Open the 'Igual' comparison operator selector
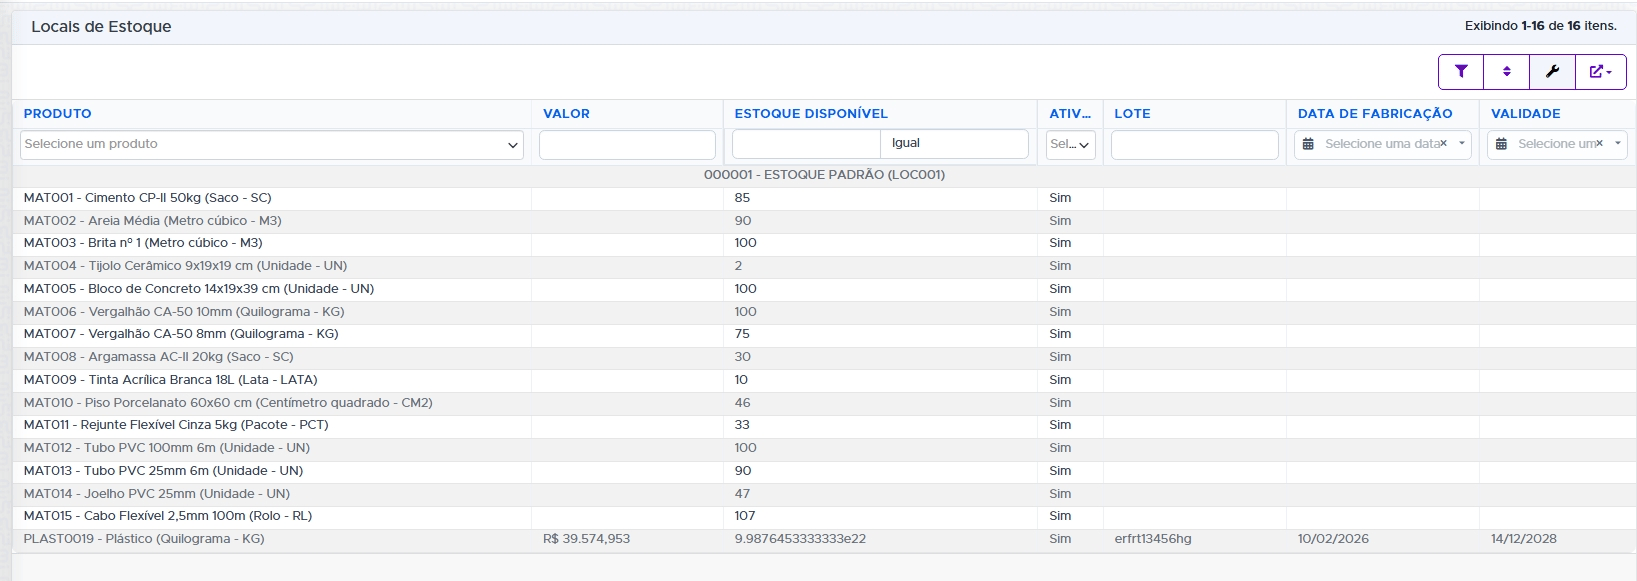The width and height of the screenshot is (1637, 581). (954, 143)
